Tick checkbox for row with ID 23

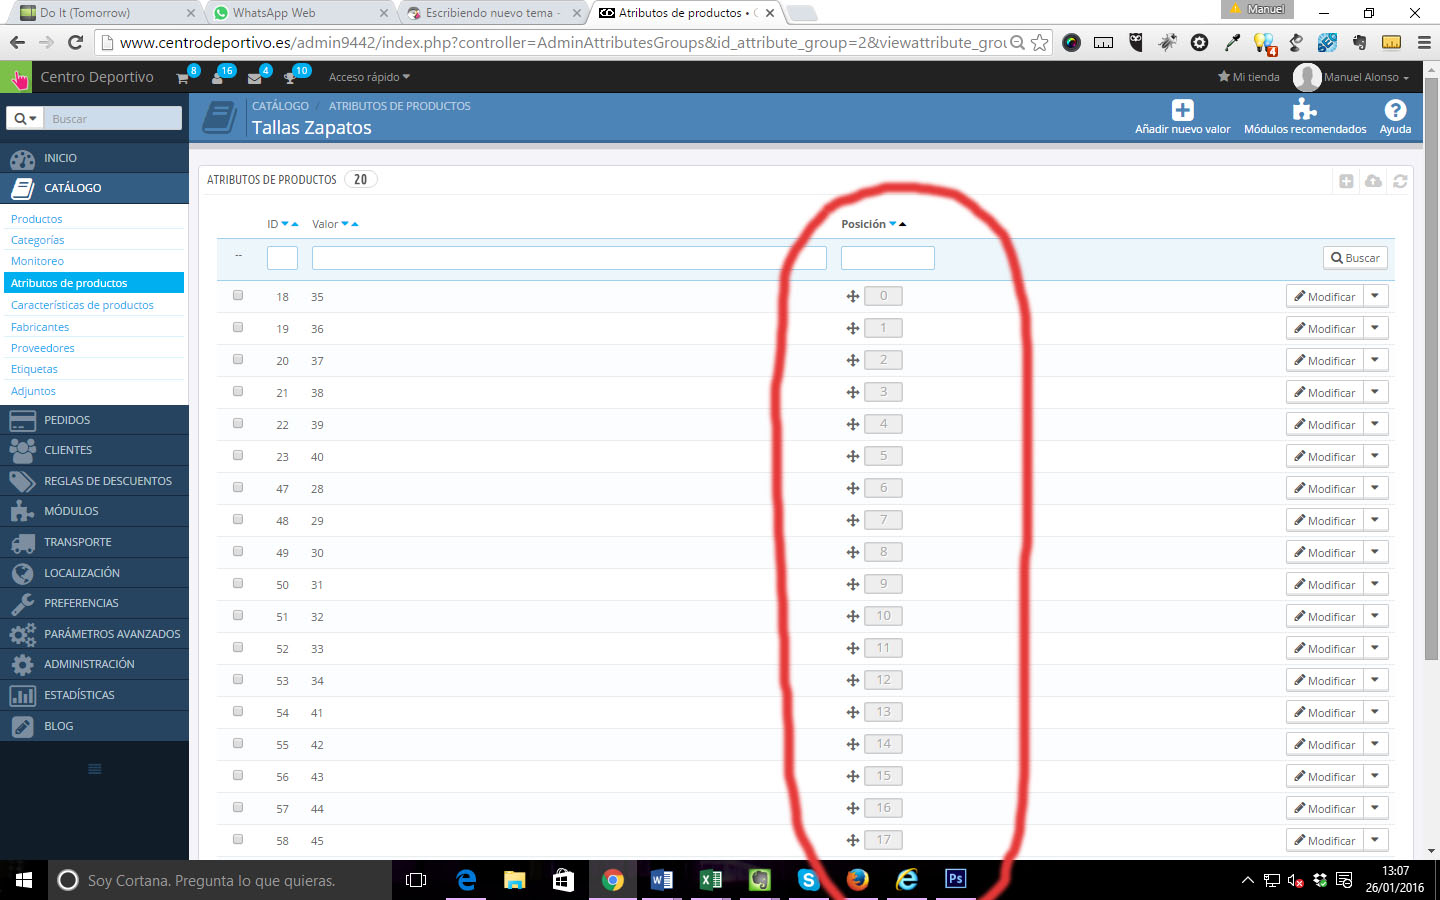238,455
